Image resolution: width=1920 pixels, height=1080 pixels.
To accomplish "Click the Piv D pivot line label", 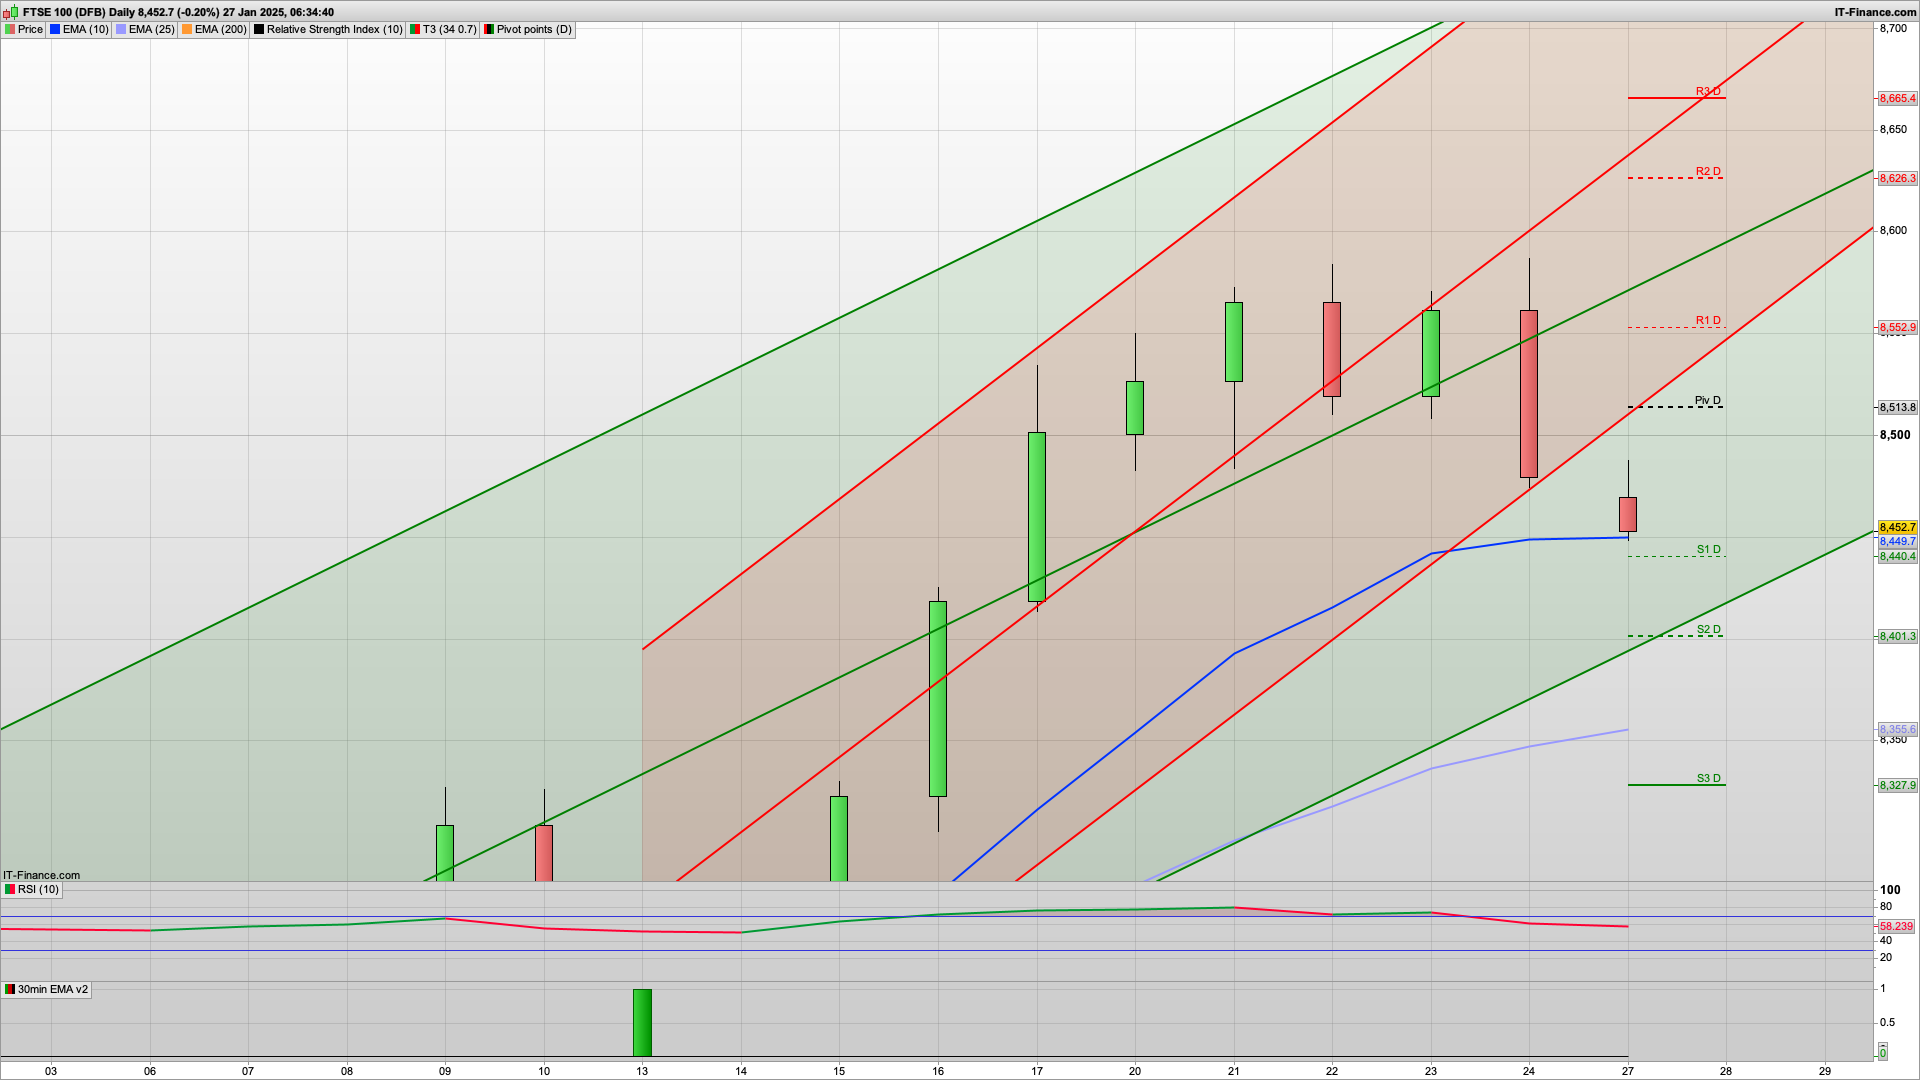I will pyautogui.click(x=1708, y=401).
